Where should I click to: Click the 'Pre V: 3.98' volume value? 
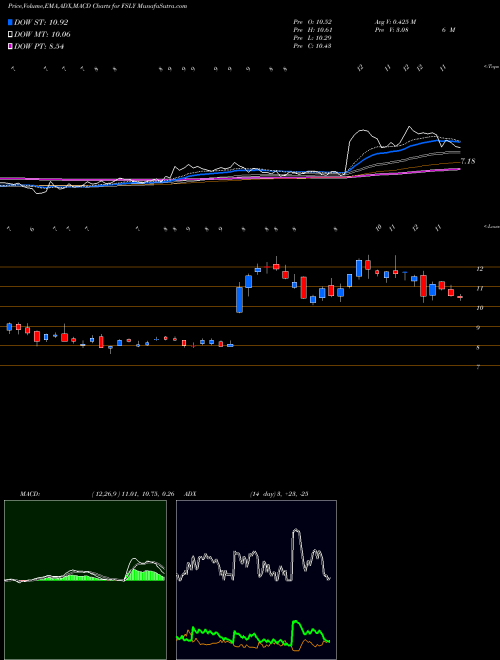pyautogui.click(x=391, y=30)
